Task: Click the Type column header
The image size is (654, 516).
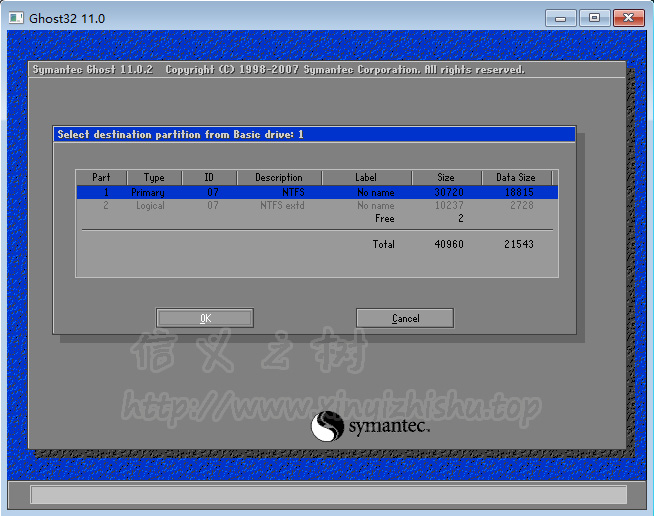Action: tap(154, 178)
